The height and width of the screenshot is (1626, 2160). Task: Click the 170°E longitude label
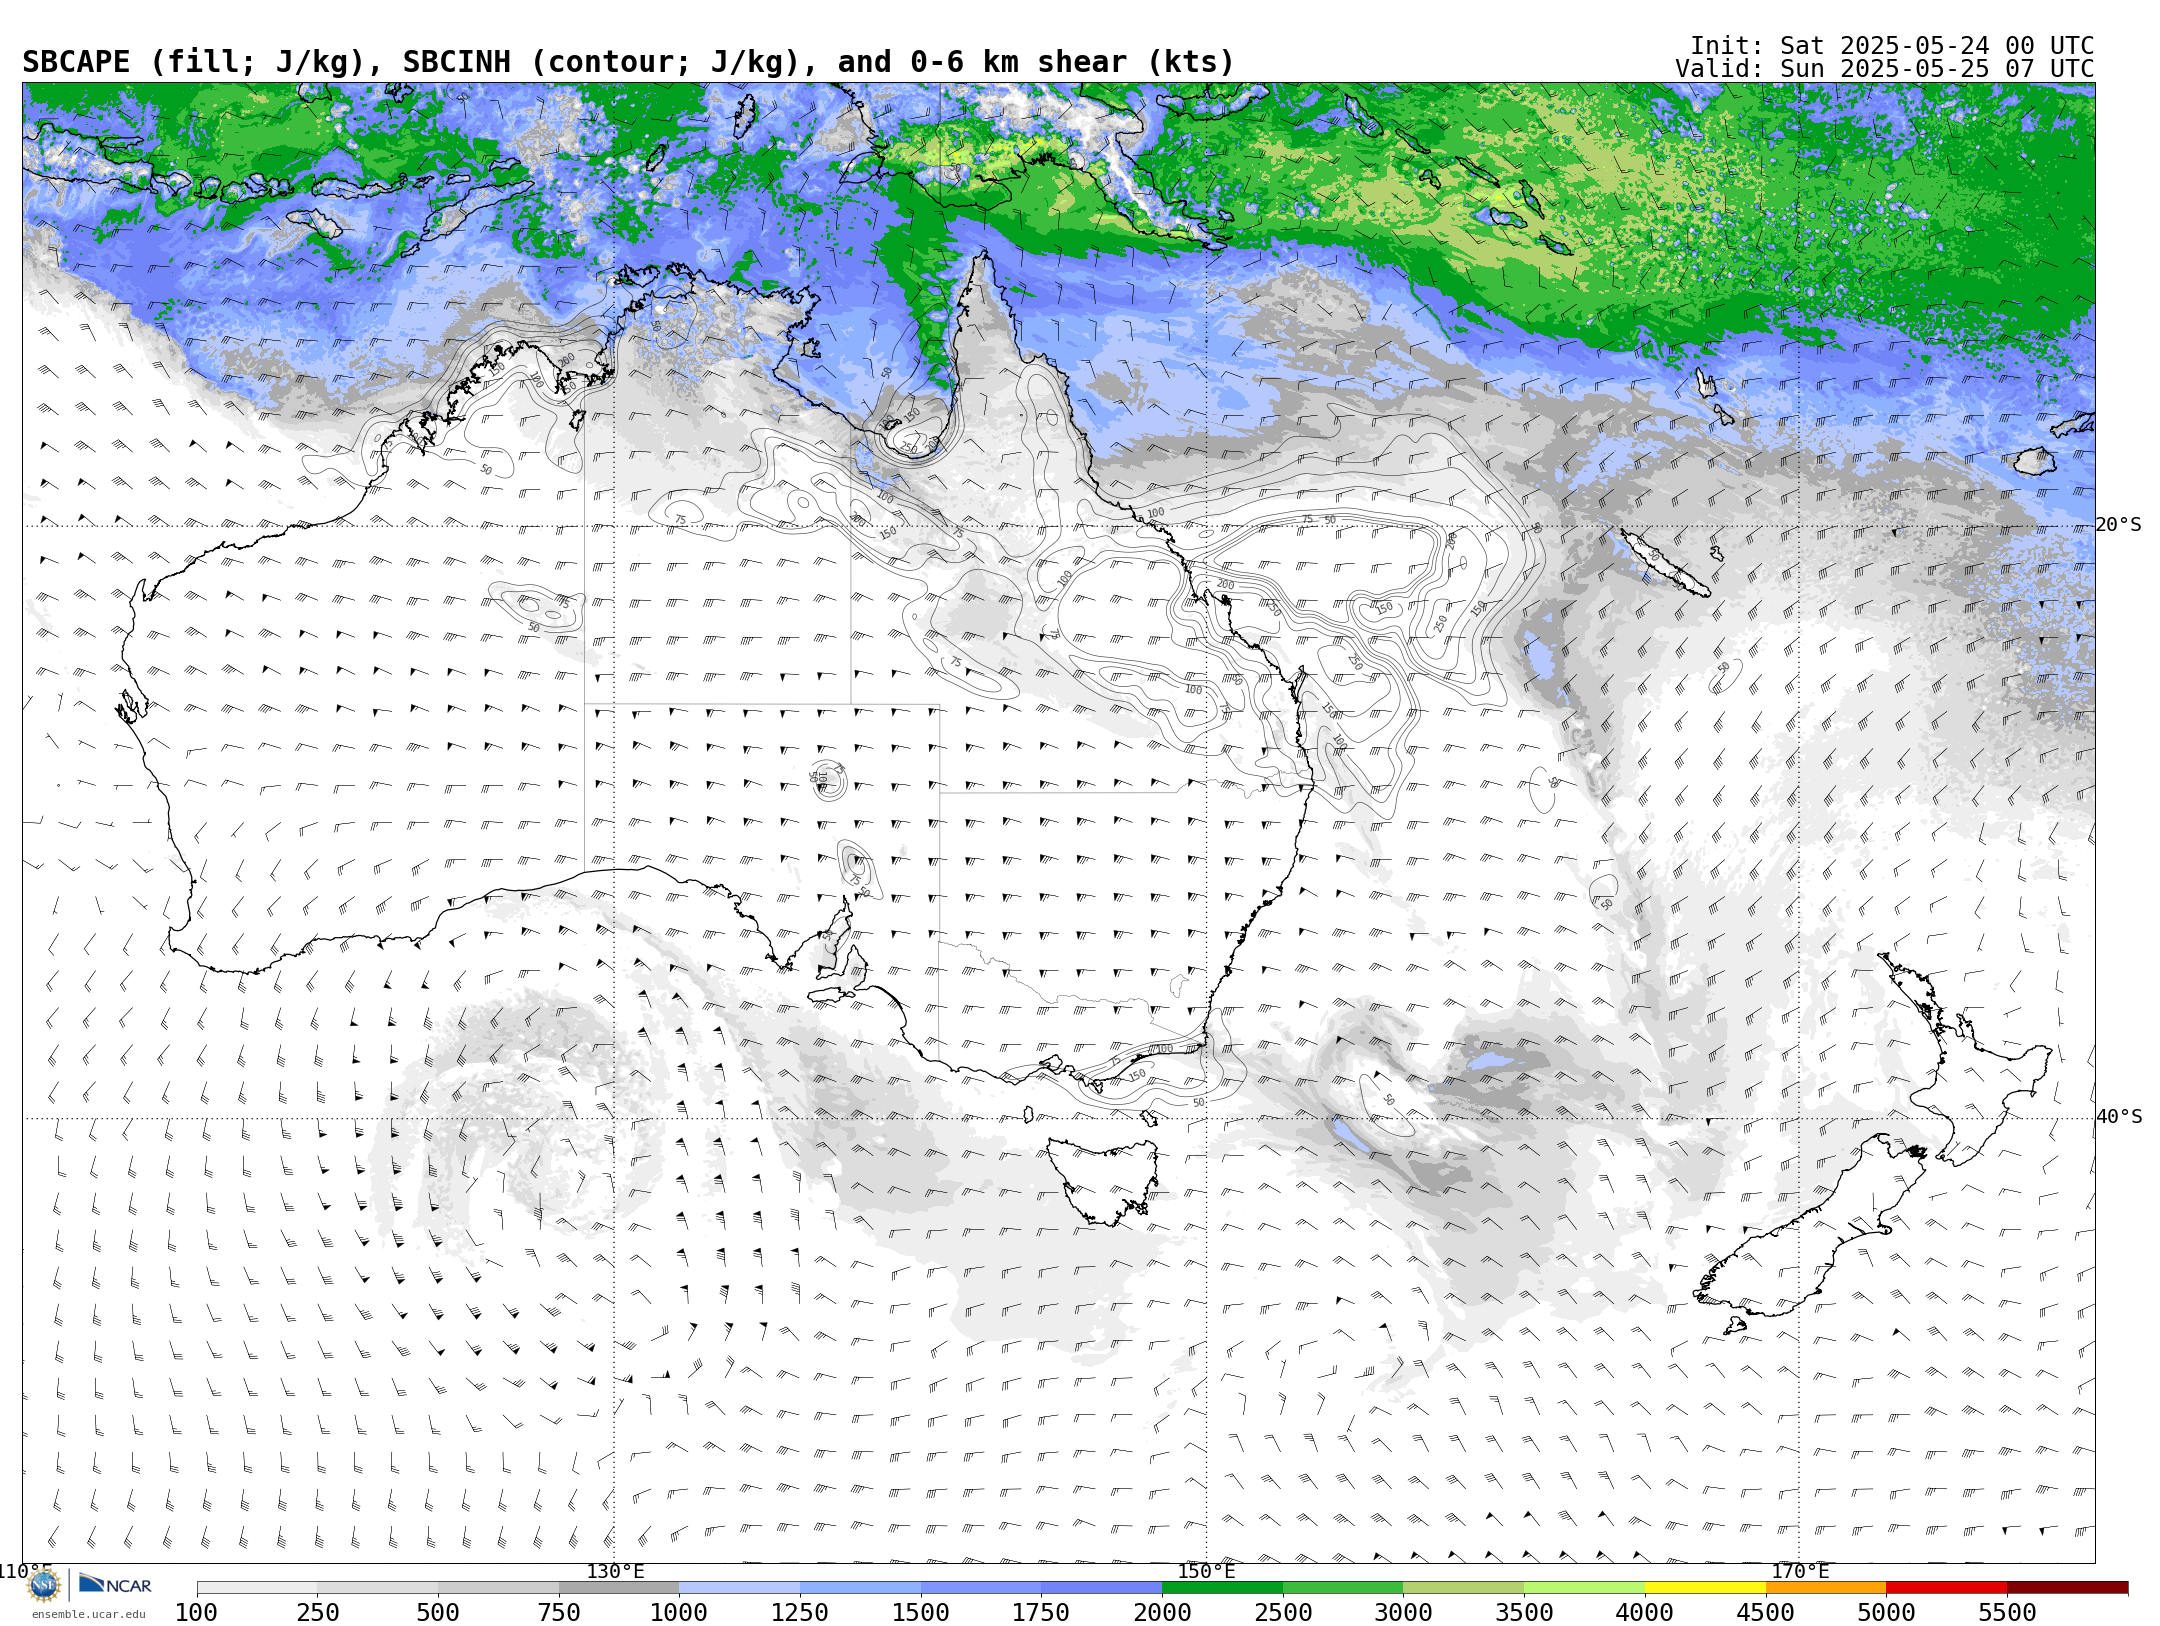[1800, 1571]
